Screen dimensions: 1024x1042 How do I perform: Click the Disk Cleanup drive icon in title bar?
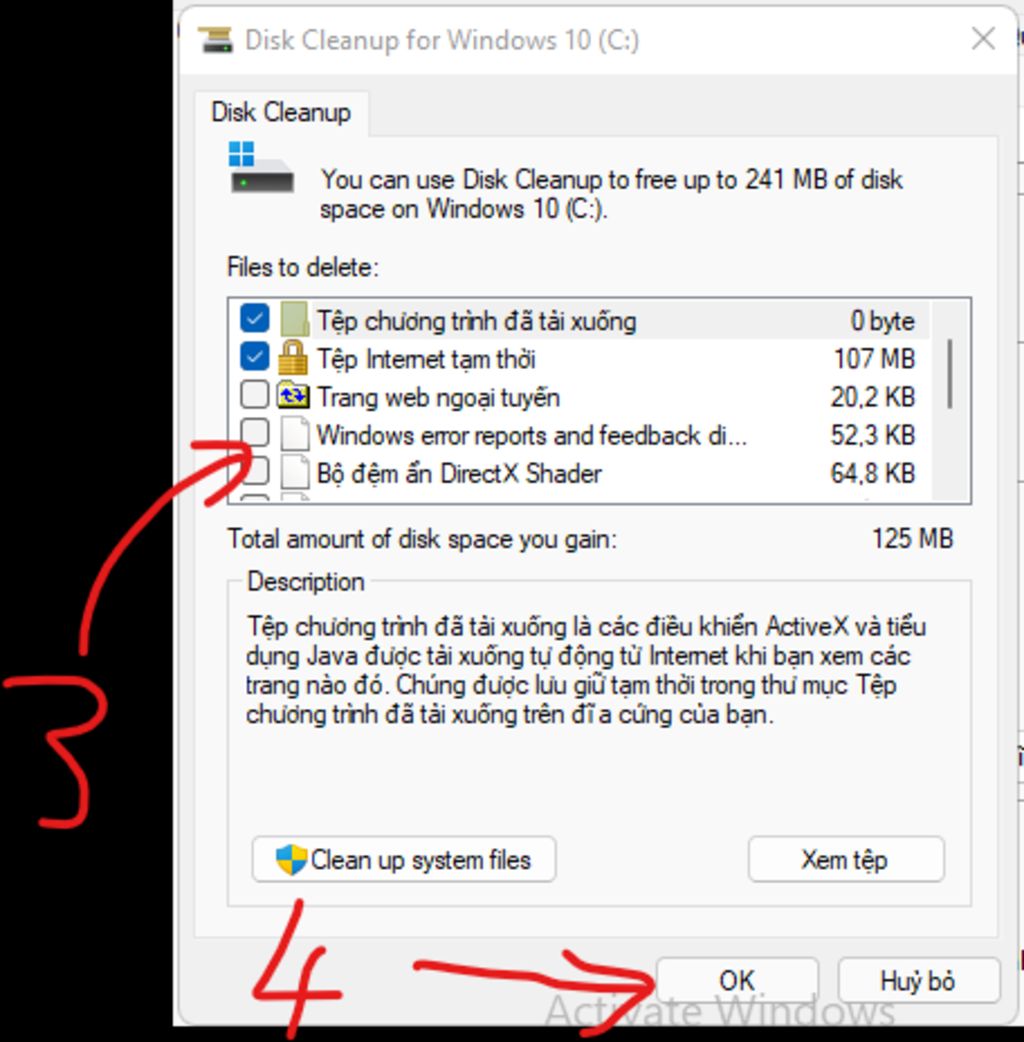pos(216,40)
